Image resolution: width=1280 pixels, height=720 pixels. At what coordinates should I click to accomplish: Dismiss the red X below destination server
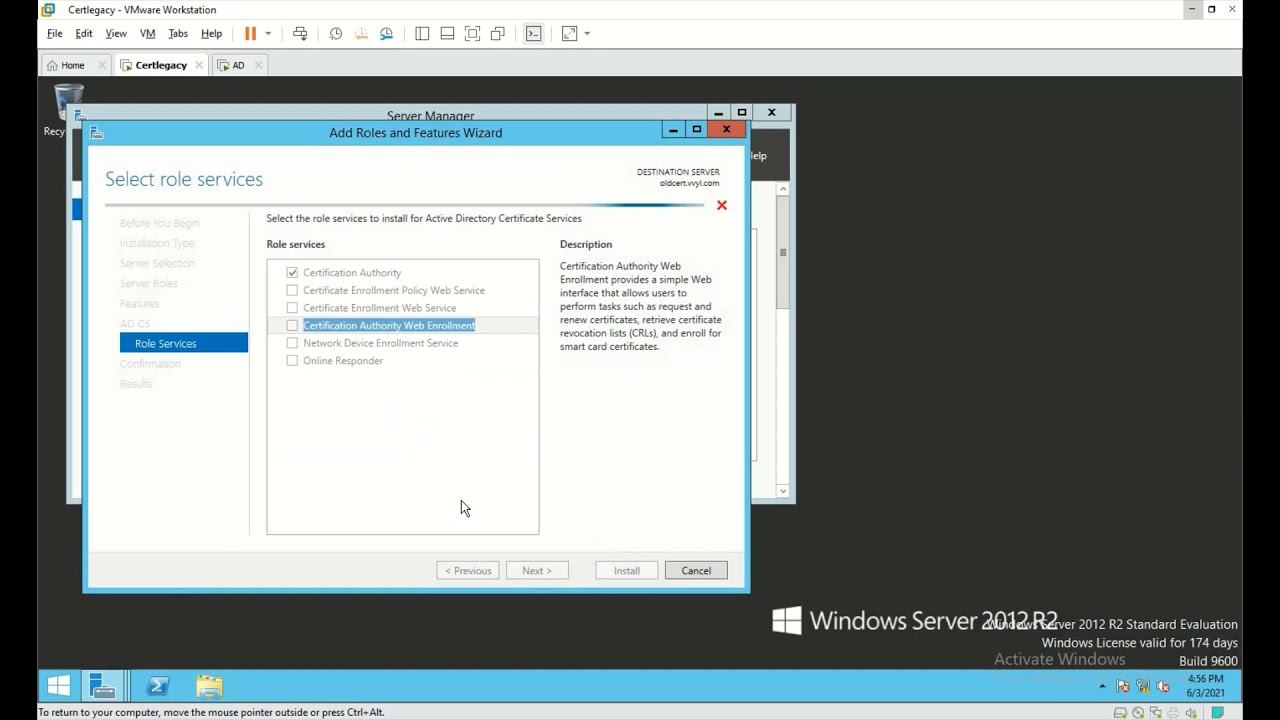pyautogui.click(x=722, y=205)
